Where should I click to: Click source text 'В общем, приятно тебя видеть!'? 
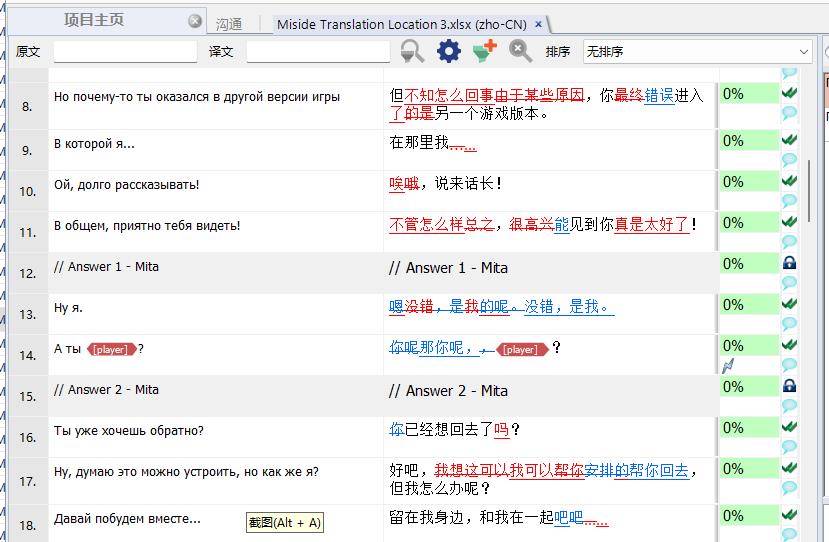[x=147, y=226]
